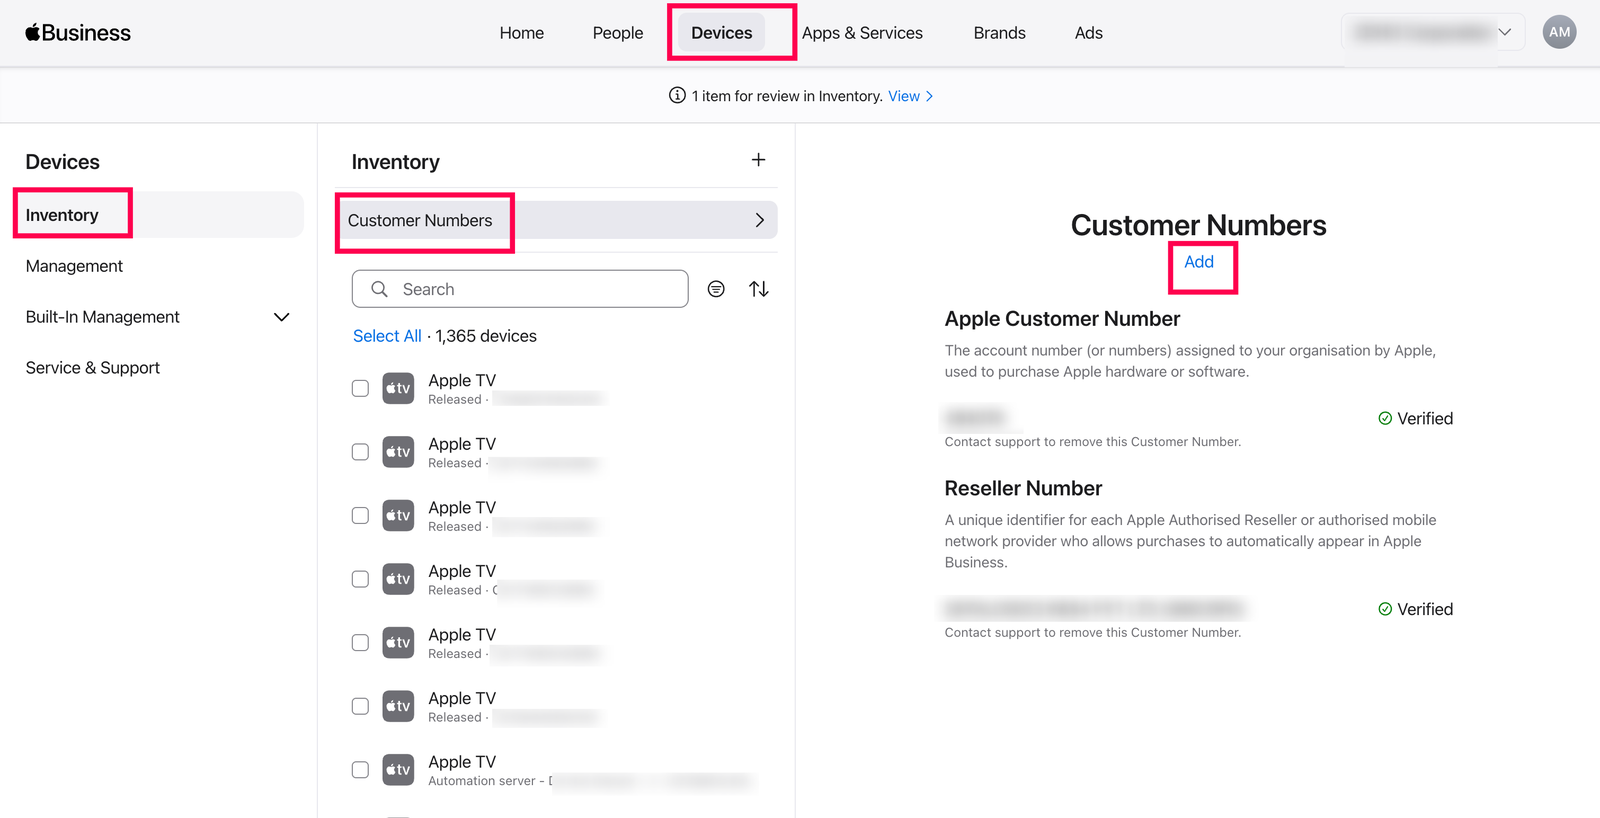The height and width of the screenshot is (818, 1600).
Task: Click the Reseller Number heading
Action: [1023, 488]
